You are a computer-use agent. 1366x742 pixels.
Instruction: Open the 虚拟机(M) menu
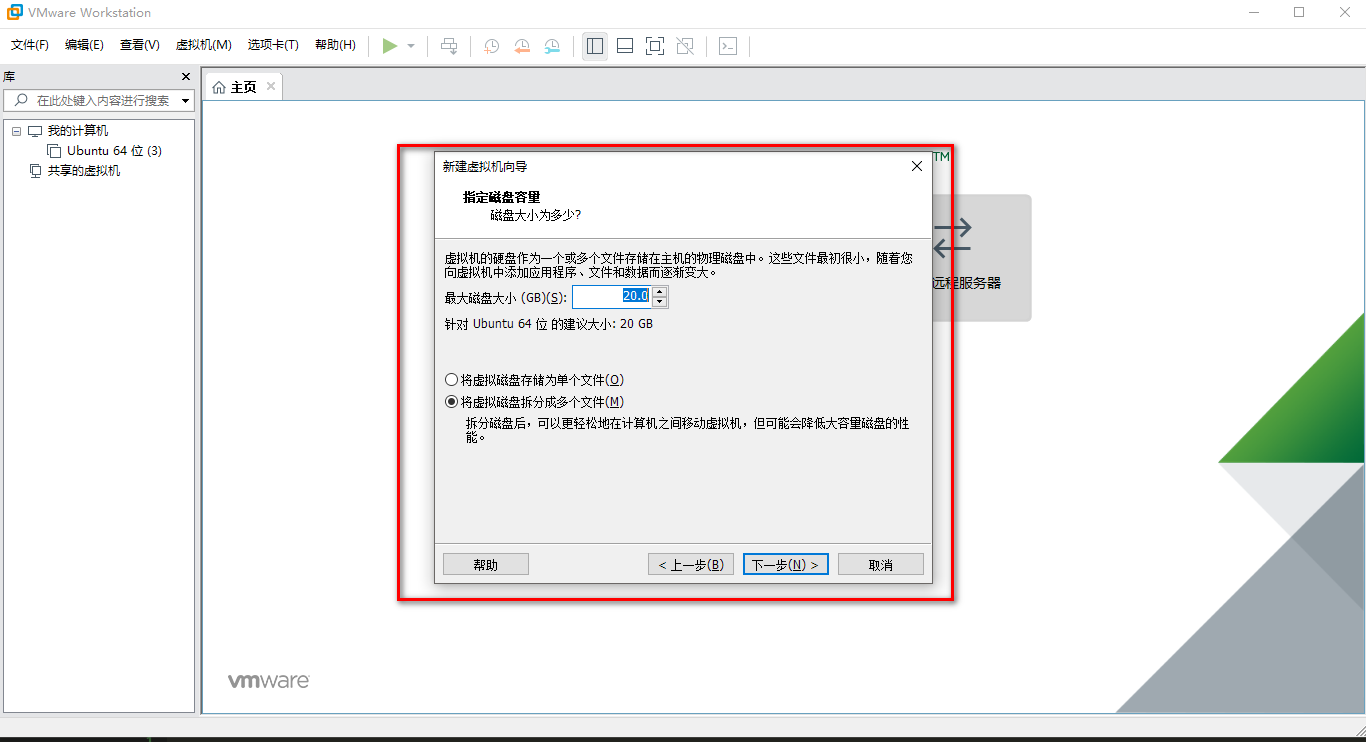click(x=204, y=45)
